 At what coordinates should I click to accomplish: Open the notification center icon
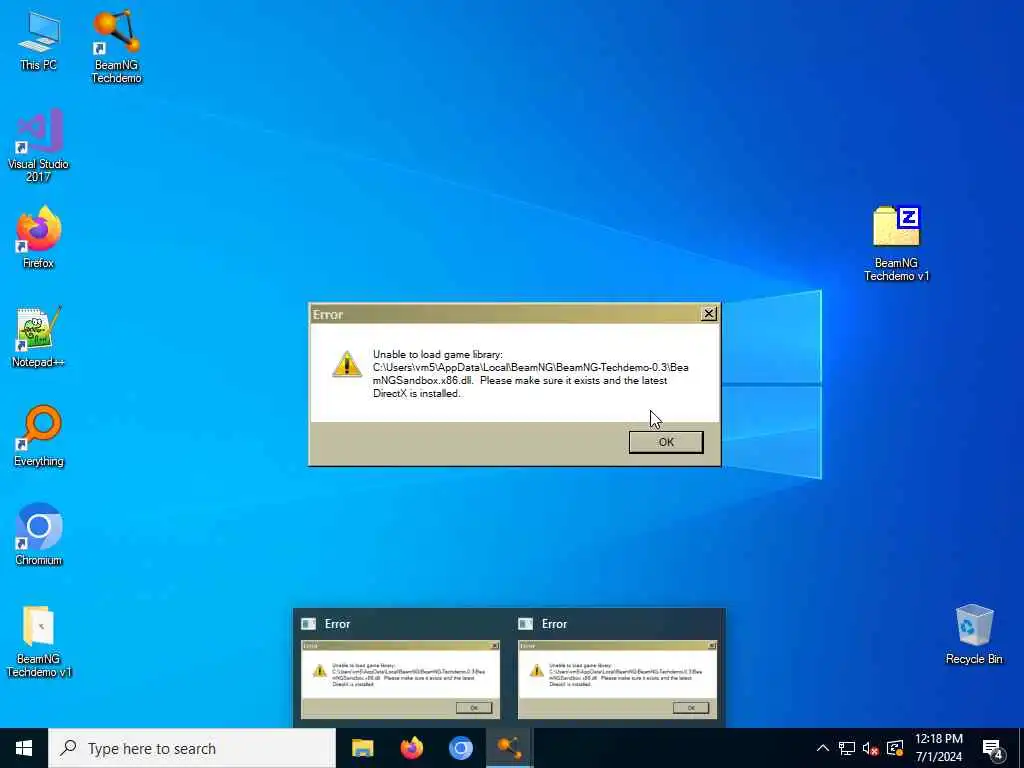point(992,748)
